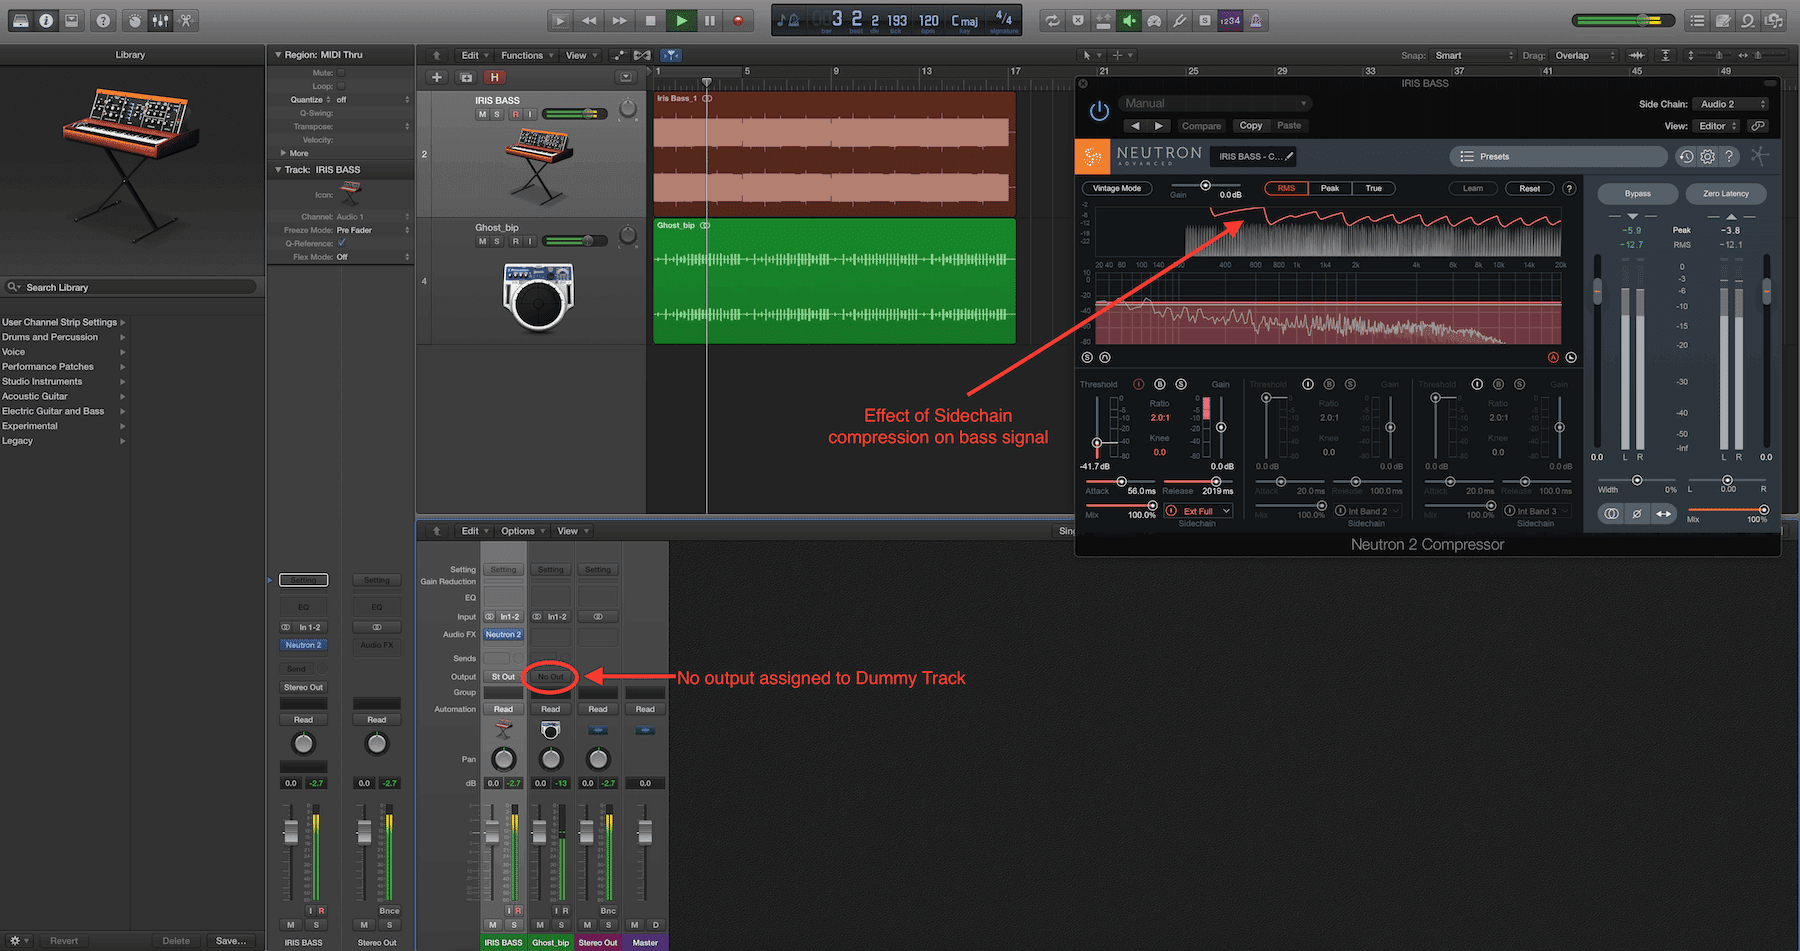Screen dimensions: 1800x951
Task: Open the List Editors icon
Action: (1697, 20)
